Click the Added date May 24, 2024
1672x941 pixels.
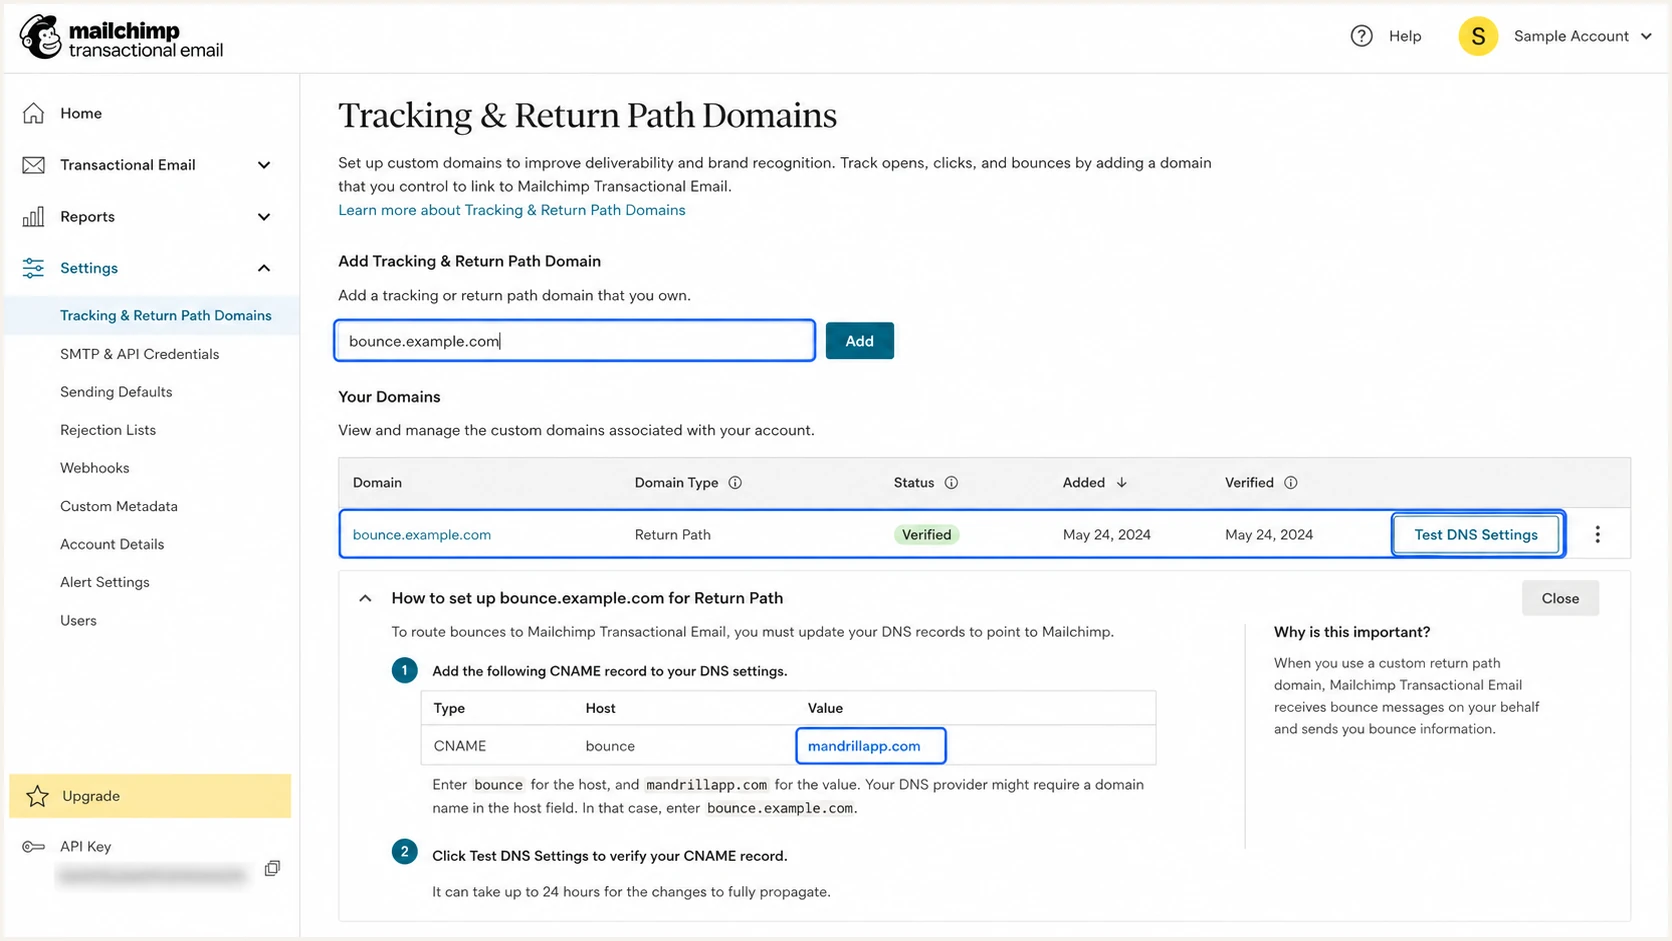(1107, 535)
